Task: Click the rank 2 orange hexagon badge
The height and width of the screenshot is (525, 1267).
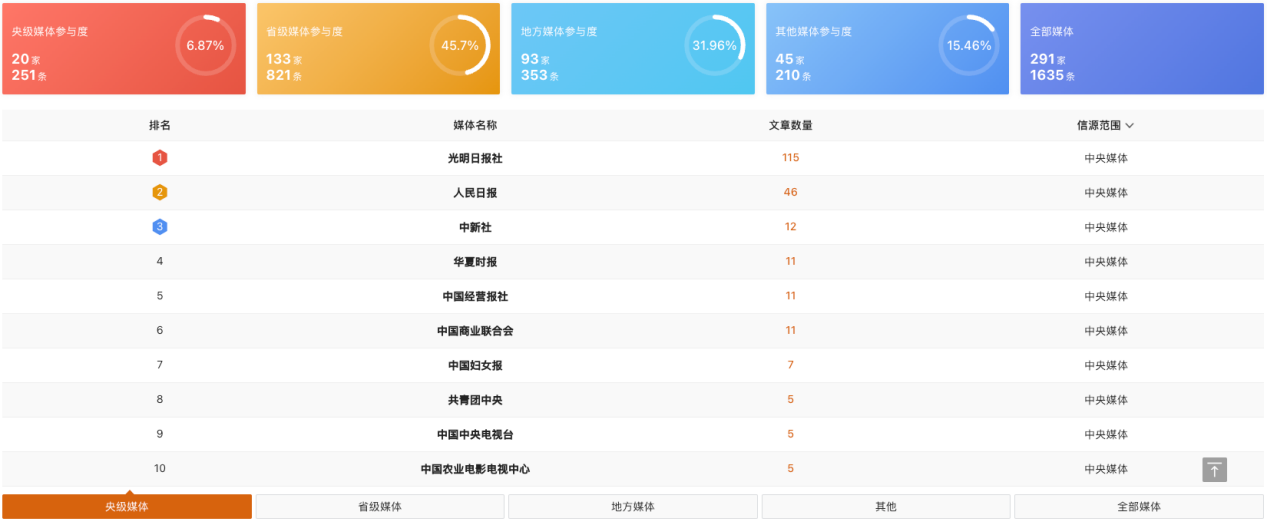Action: tap(159, 192)
